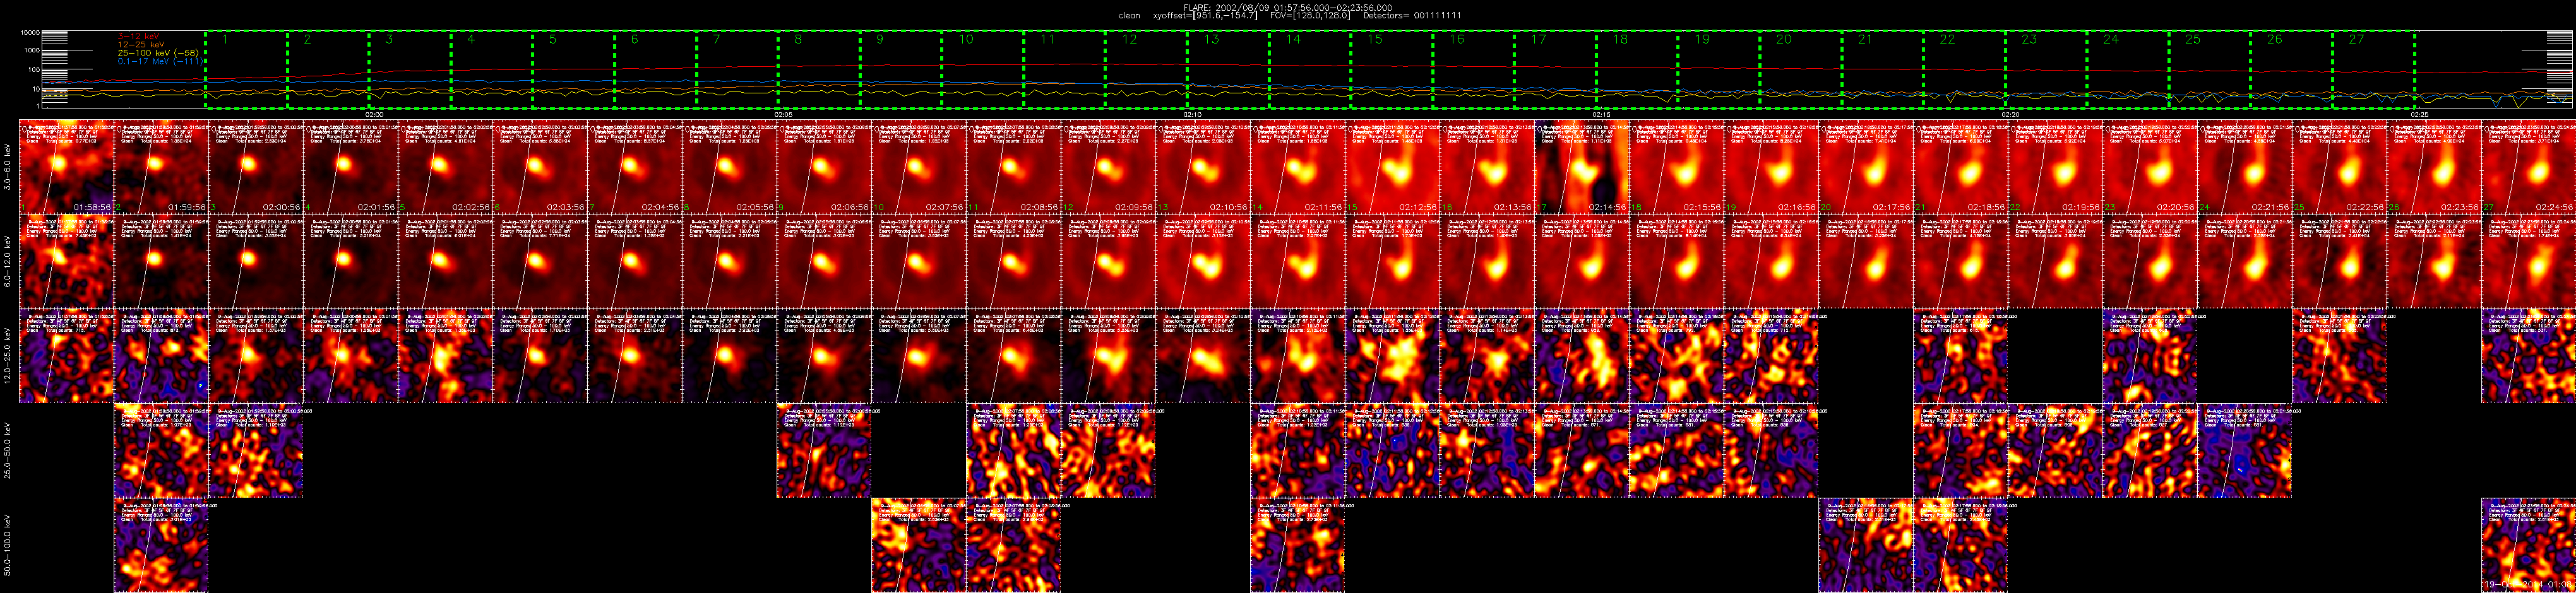Click the '12.0–25.0 keV' row label
Screen dimensions: 2576x593
click(9, 357)
